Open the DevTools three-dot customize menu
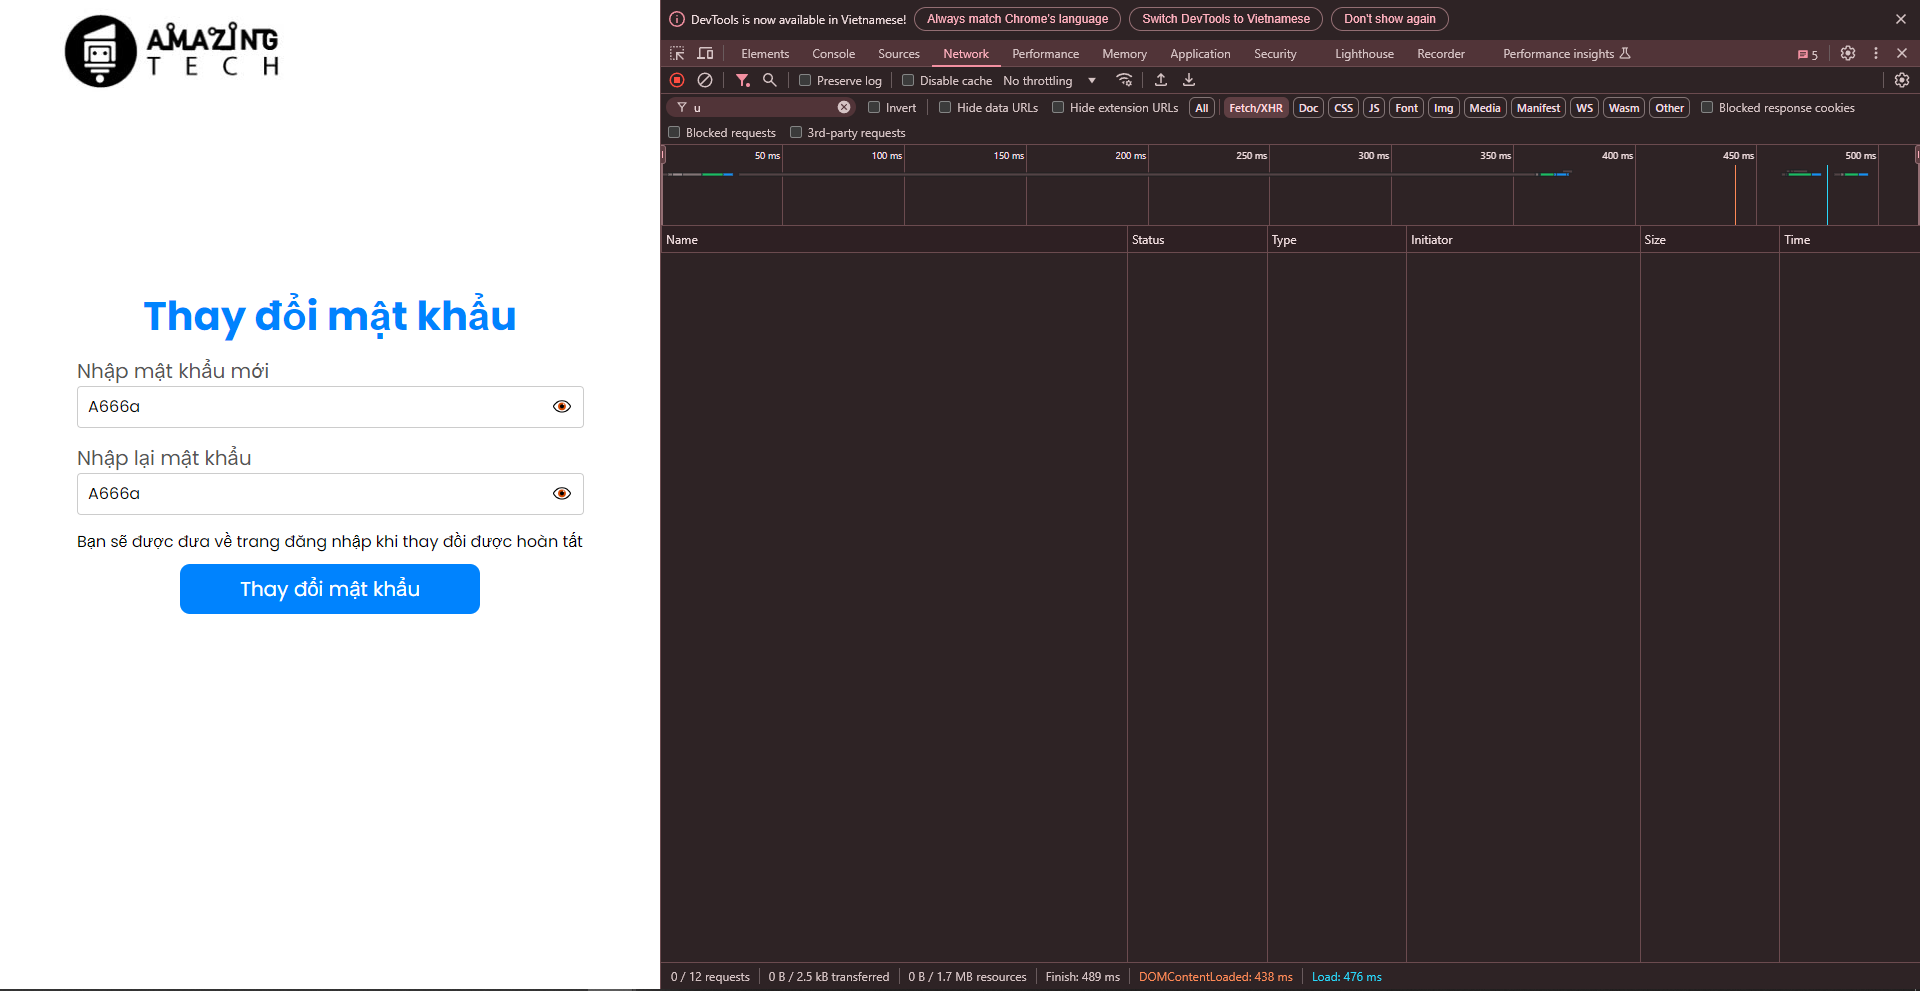Image resolution: width=1920 pixels, height=991 pixels. pyautogui.click(x=1875, y=53)
